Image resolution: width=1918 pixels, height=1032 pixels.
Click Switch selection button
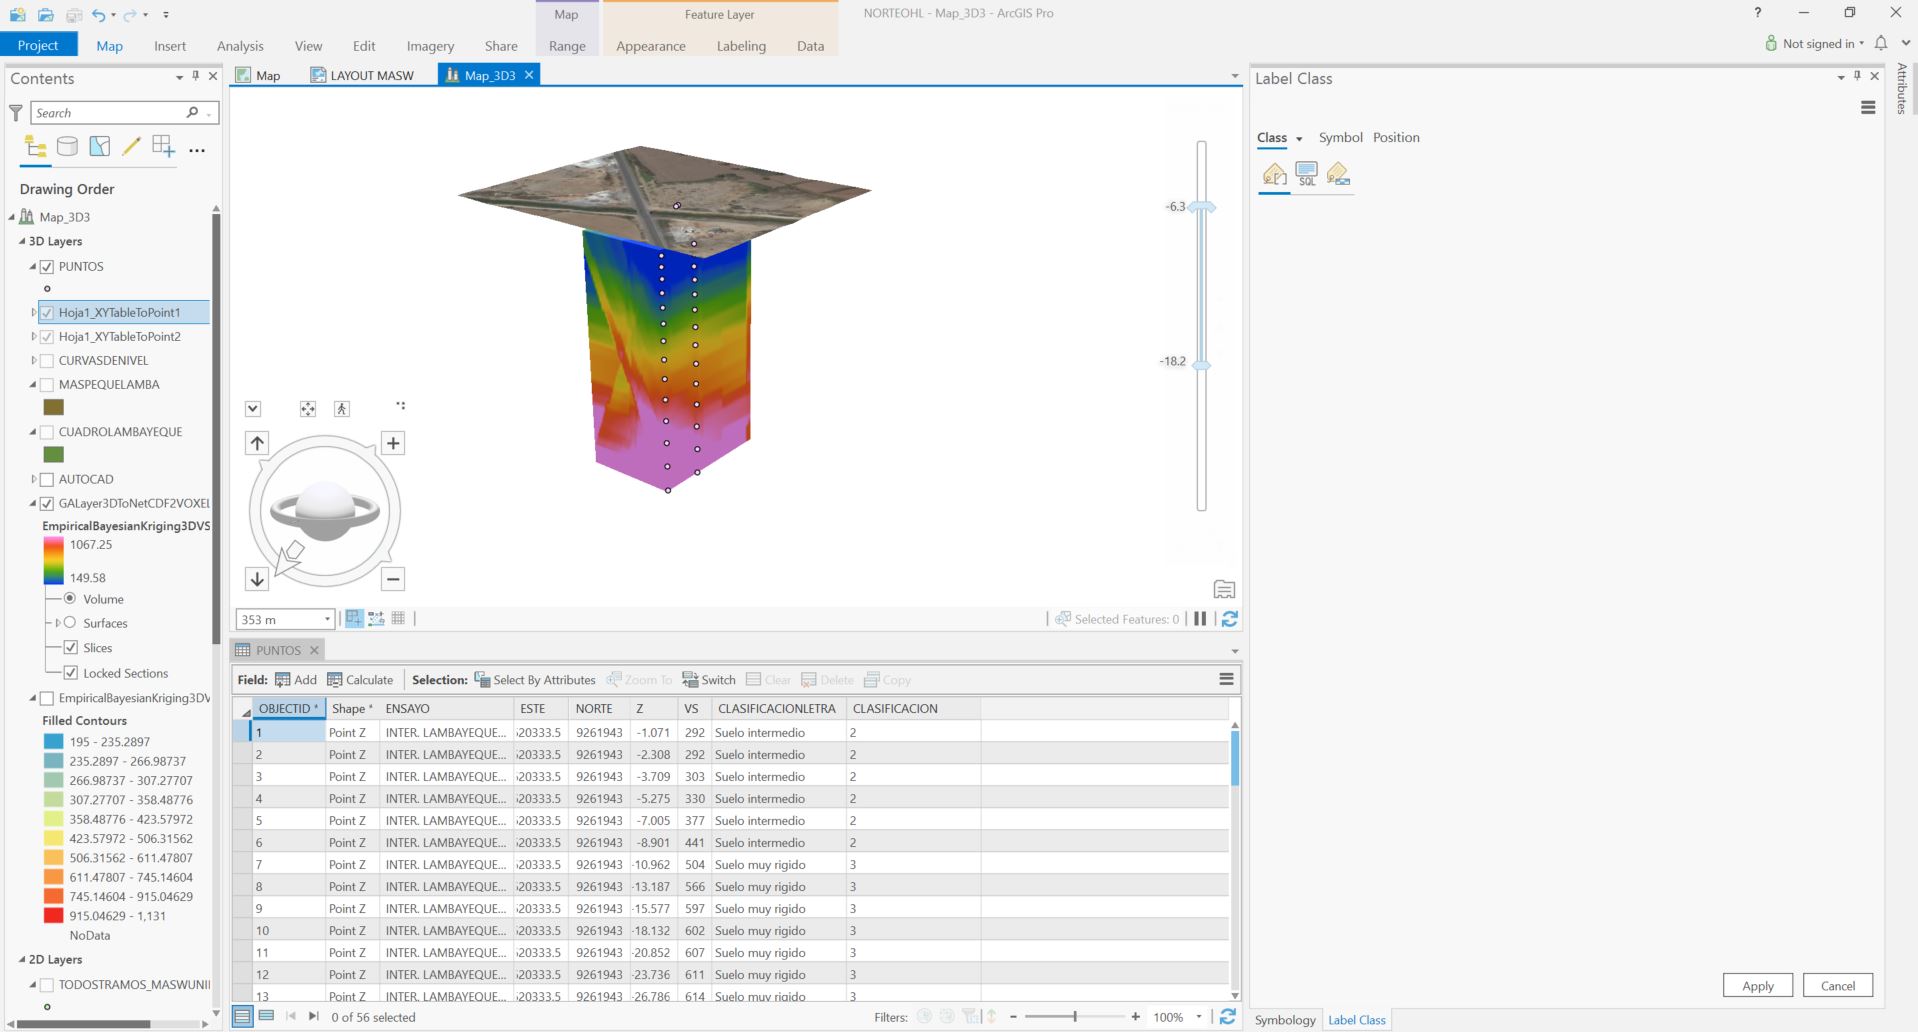tap(709, 680)
